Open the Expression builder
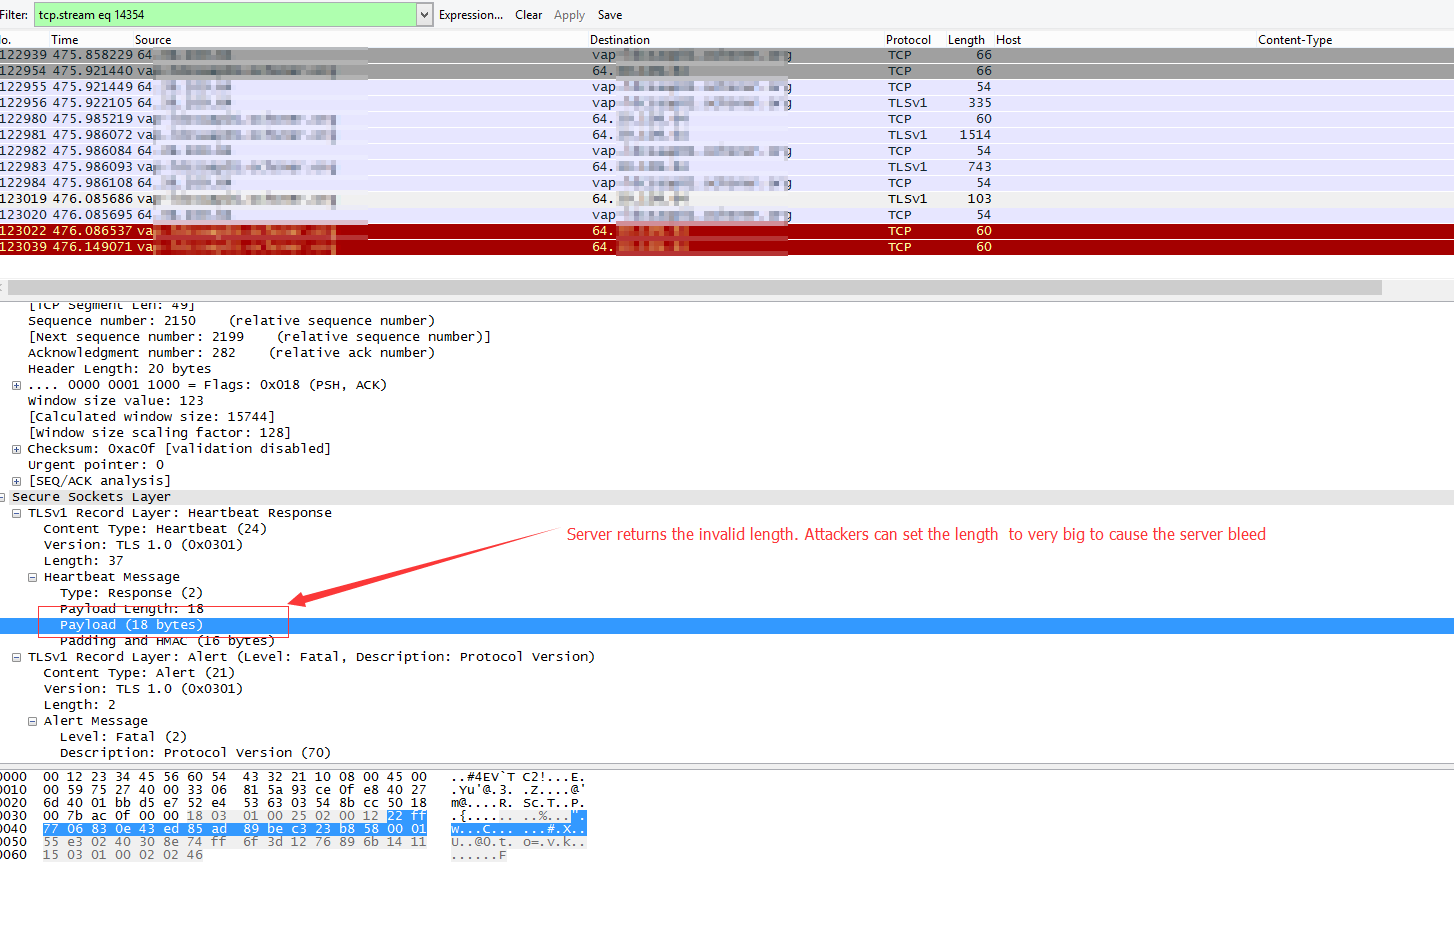1454x926 pixels. (x=470, y=14)
